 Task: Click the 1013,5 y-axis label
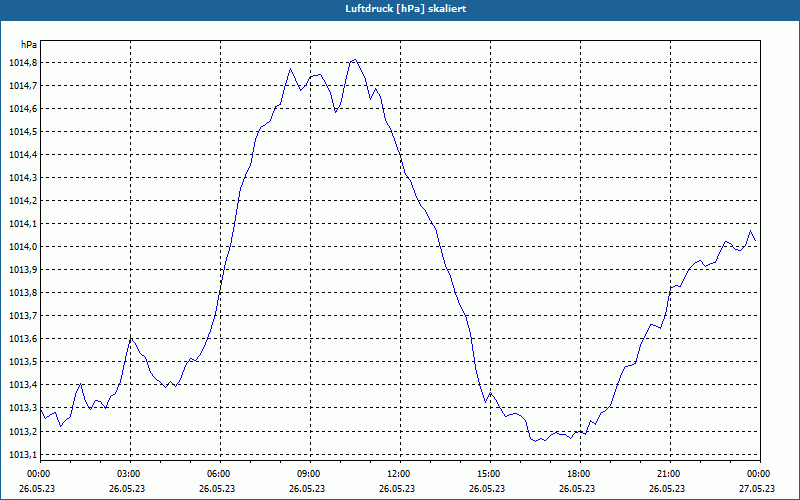coord(23,362)
